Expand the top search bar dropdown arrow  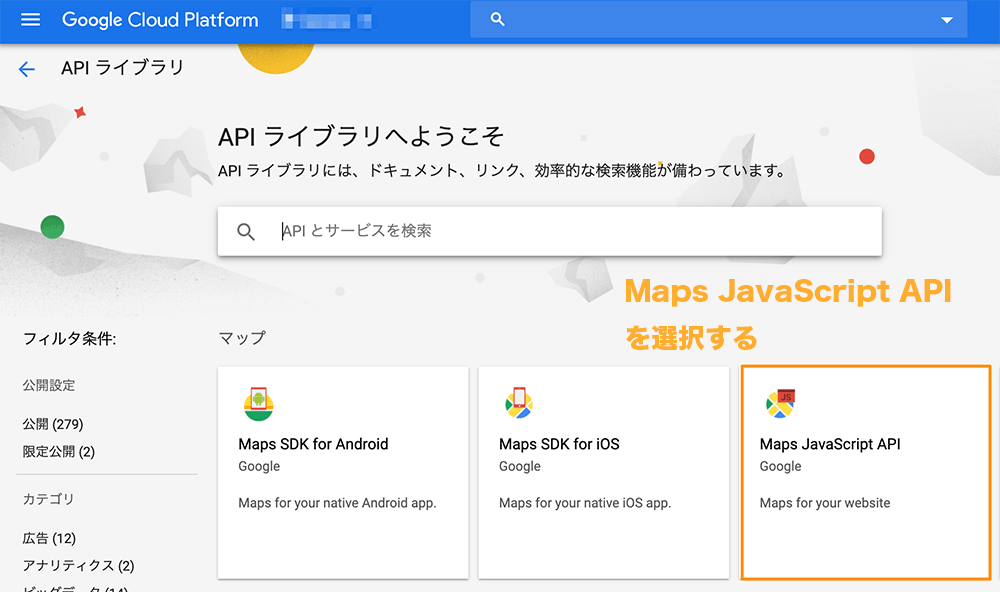947,20
